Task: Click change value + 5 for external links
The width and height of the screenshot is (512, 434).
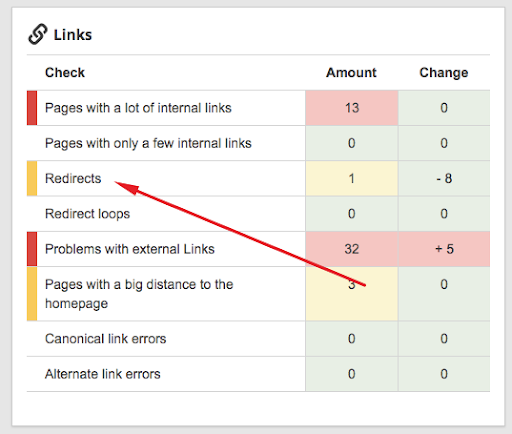Action: (x=444, y=249)
